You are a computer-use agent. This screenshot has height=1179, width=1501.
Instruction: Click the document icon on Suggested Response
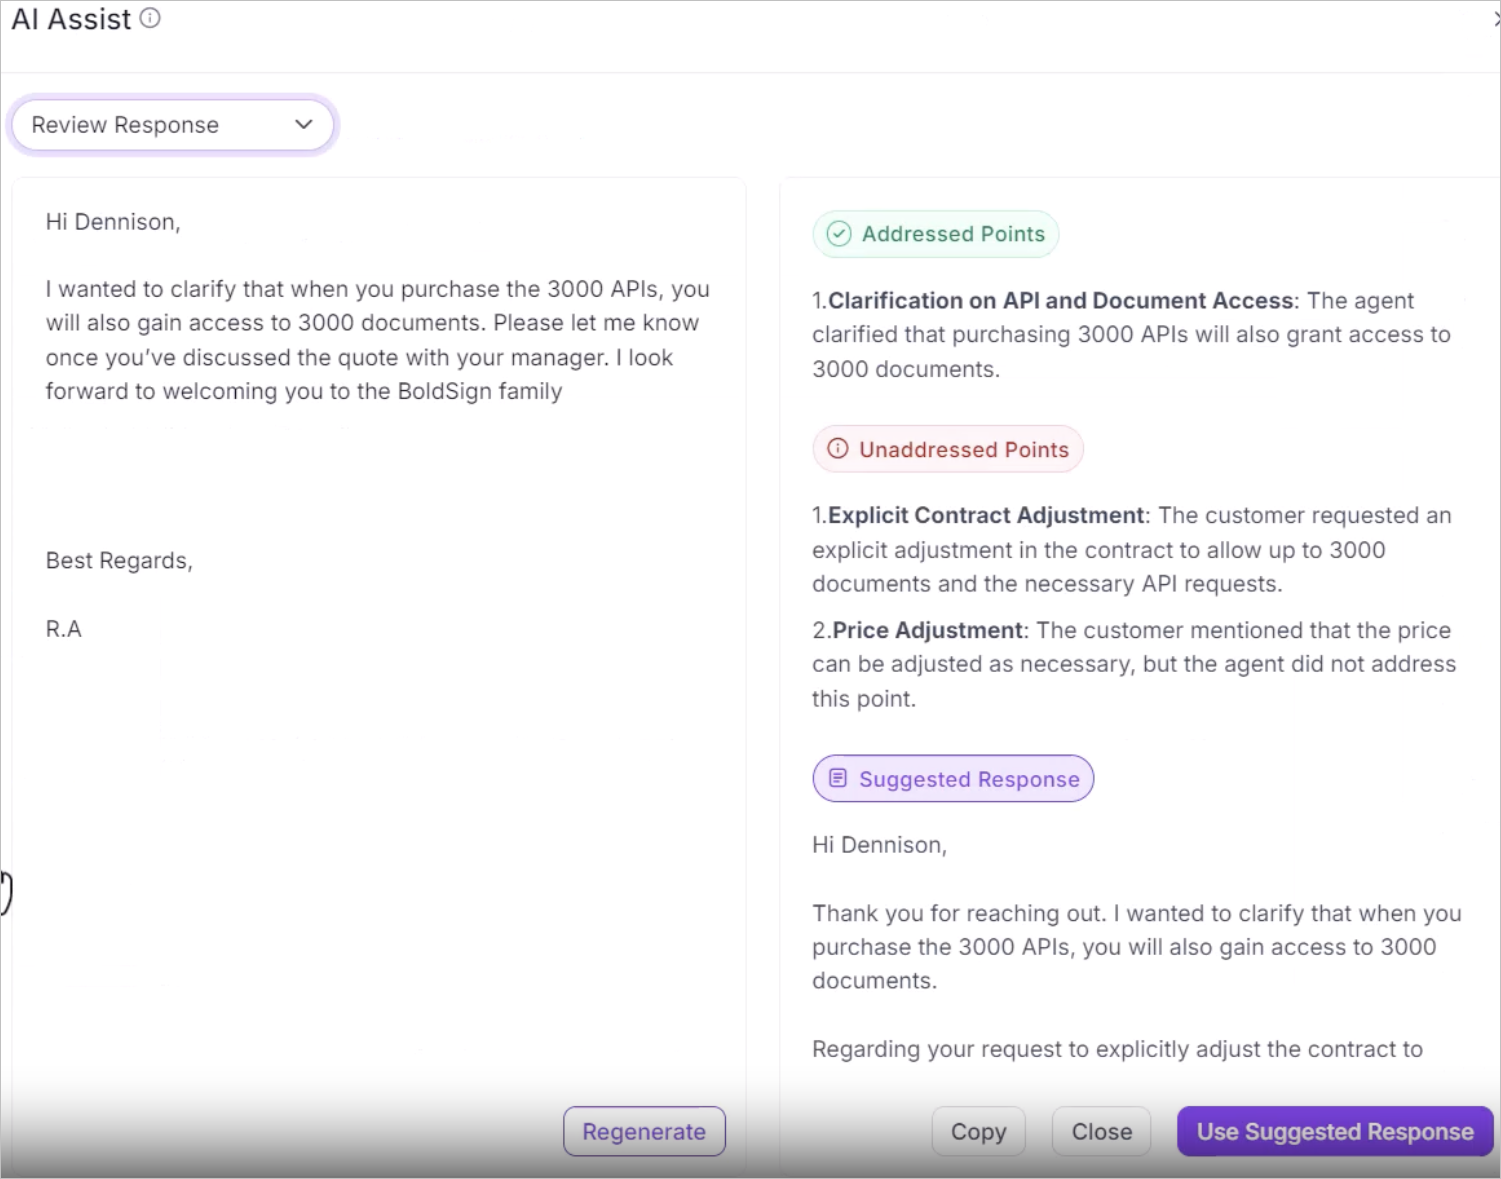click(x=838, y=778)
